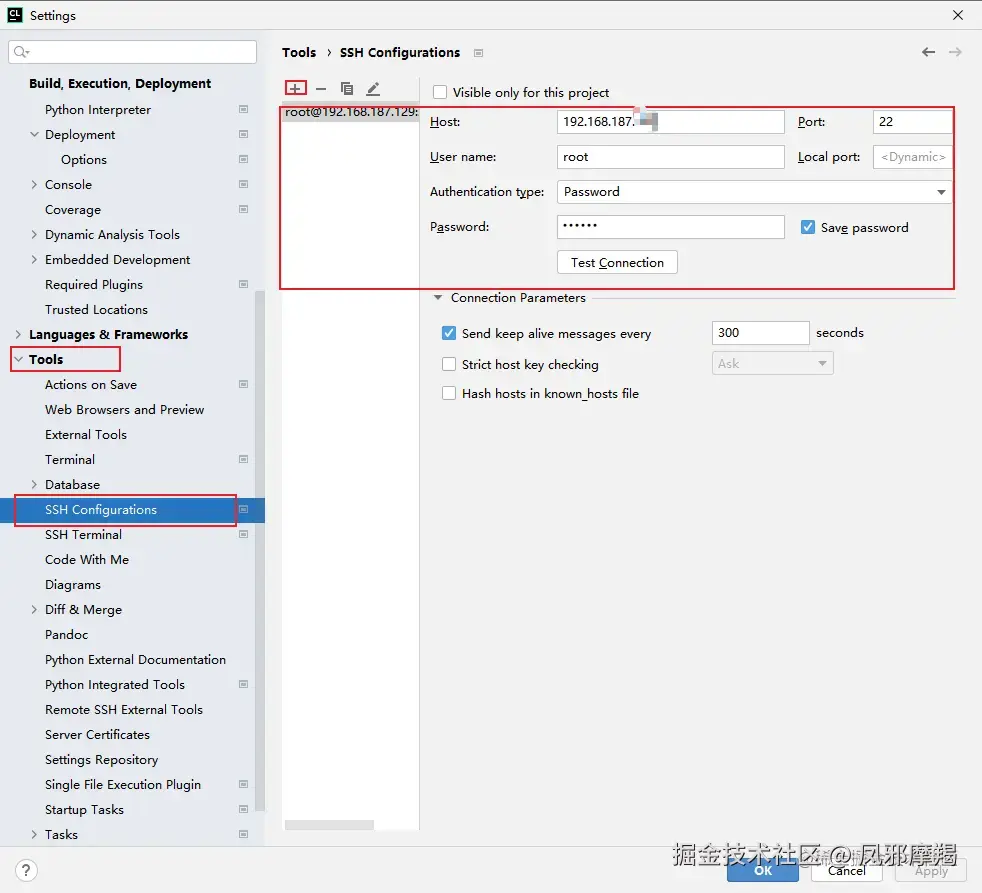Click project icon next to Single File Execution Plugin

244,784
